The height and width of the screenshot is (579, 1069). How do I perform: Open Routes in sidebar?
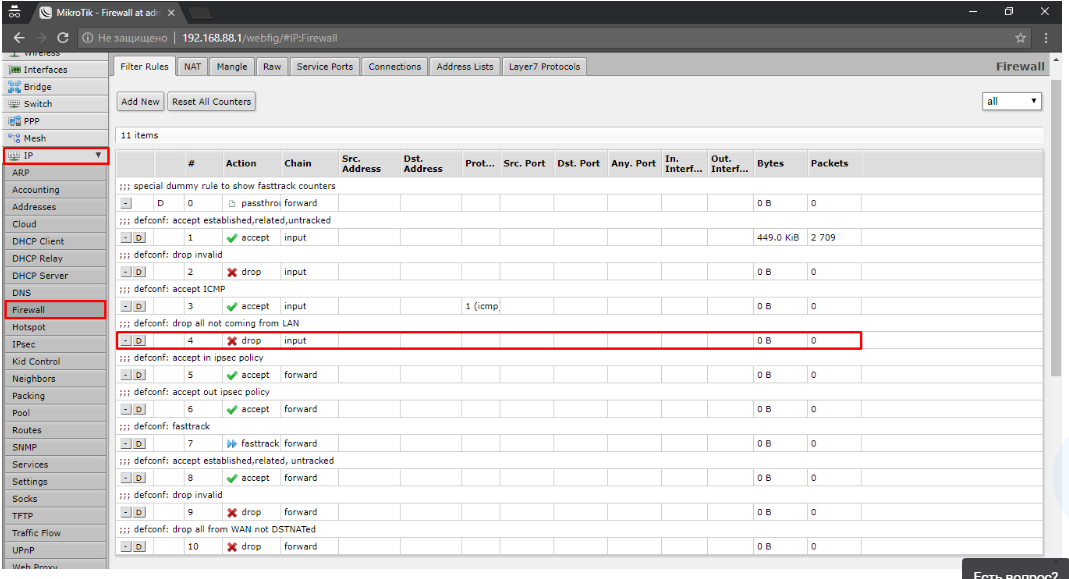tap(55, 430)
